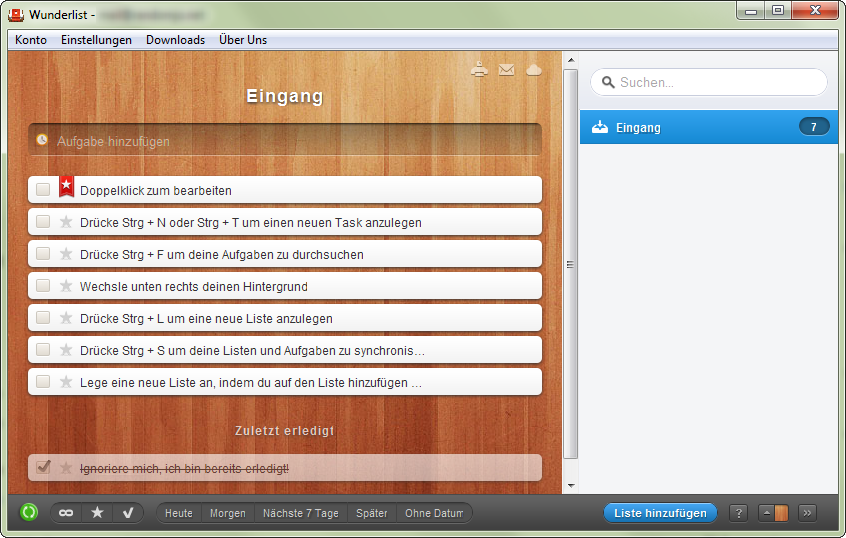The height and width of the screenshot is (538, 846).
Task: Click the Eingang list heading
Action: pyautogui.click(x=285, y=96)
